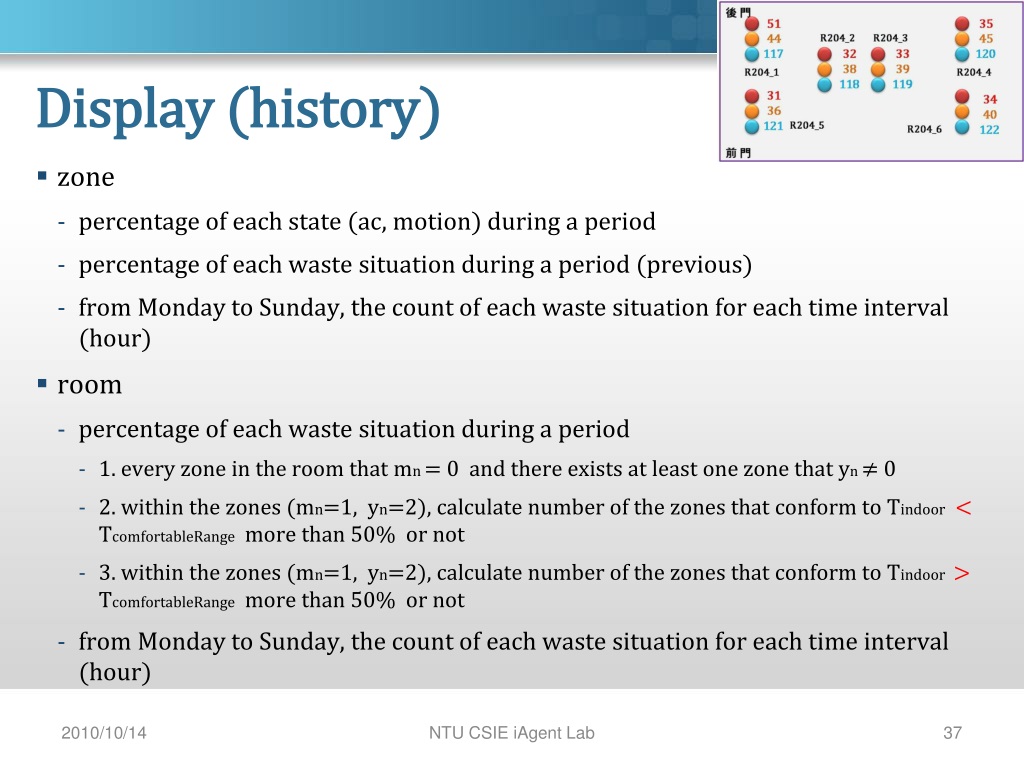
Task: Click 'percentage of each waste situation (previous)' line
Action: coord(415,265)
